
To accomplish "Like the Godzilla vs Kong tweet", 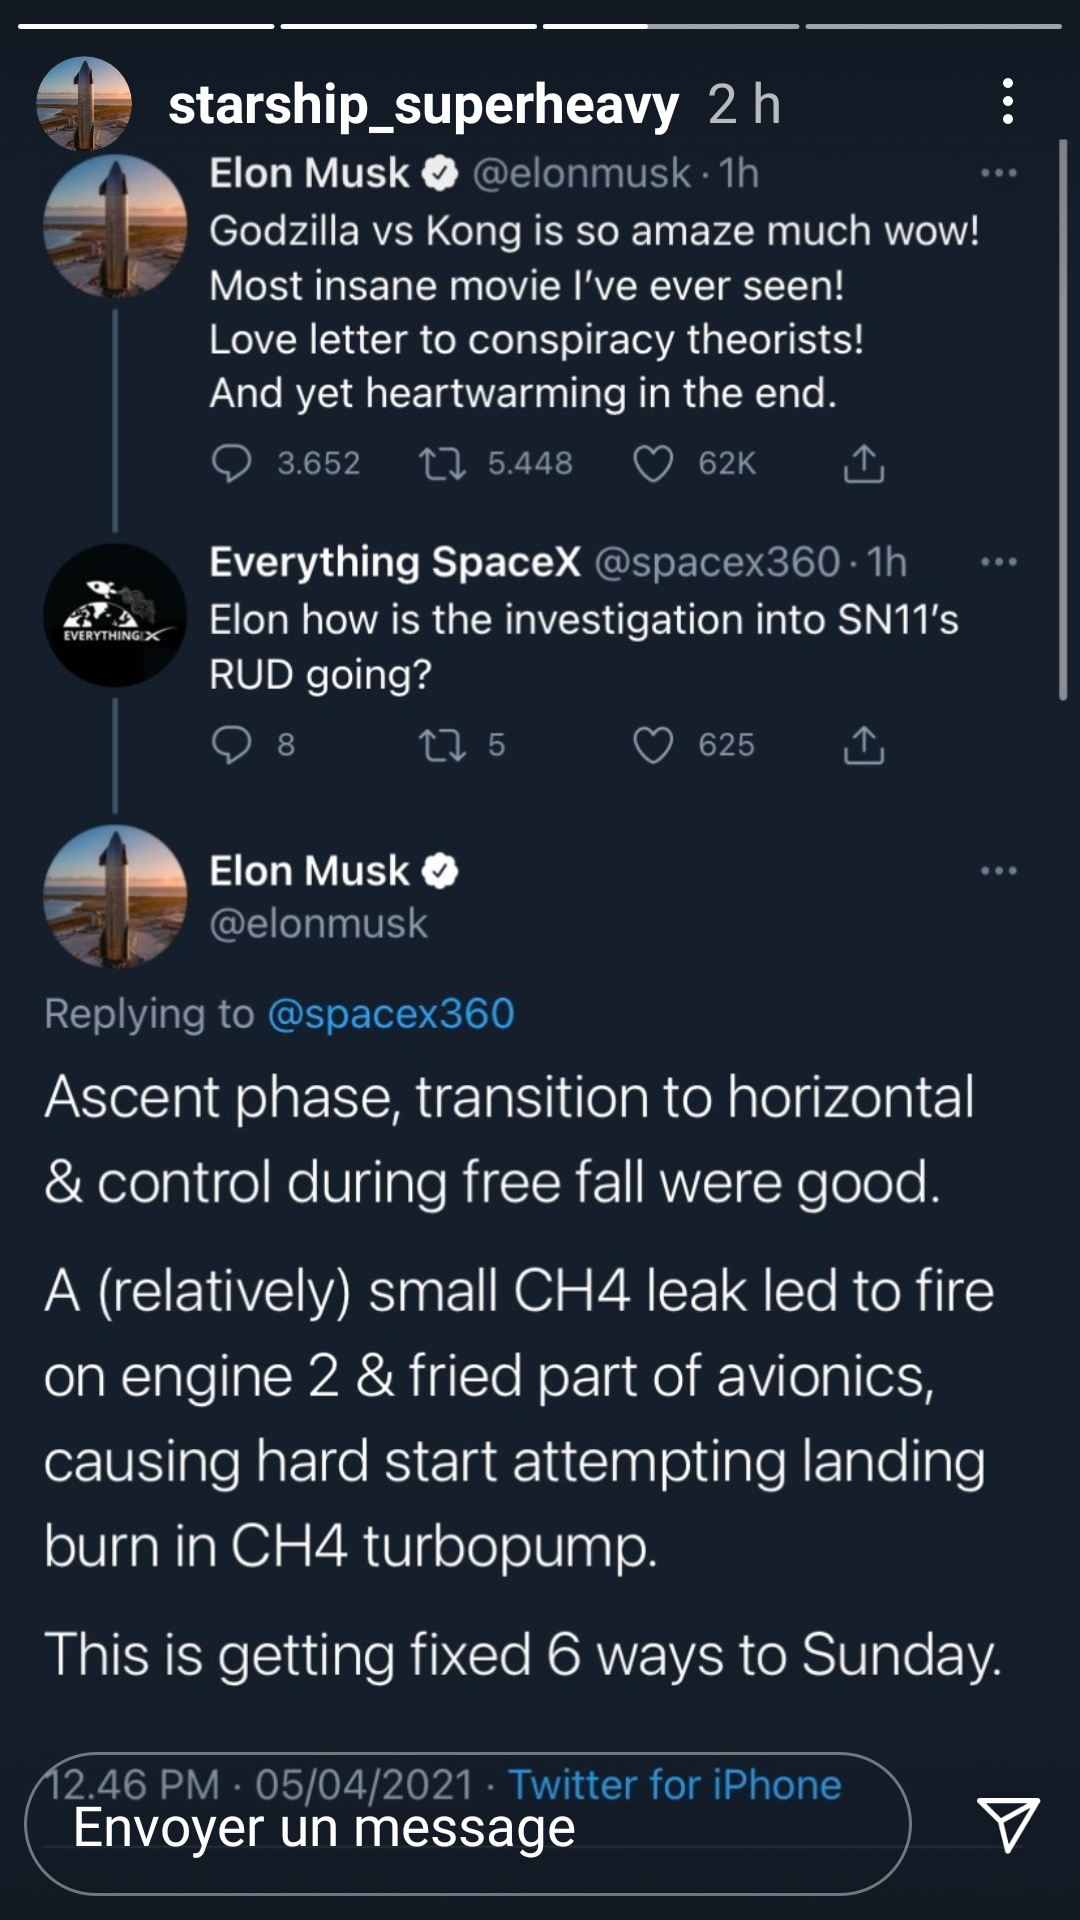I will tap(653, 464).
